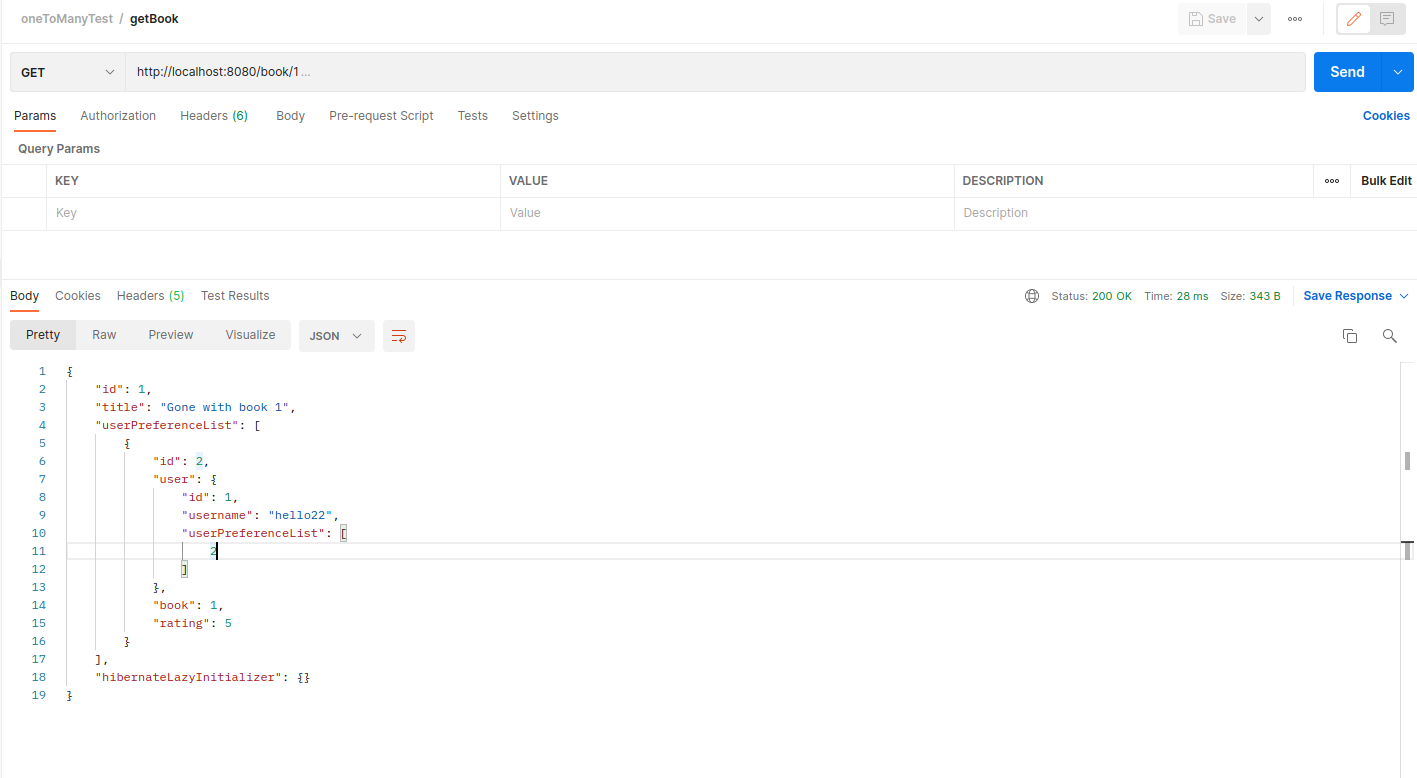Open the Test Results tab
Image resolution: width=1417 pixels, height=778 pixels.
pos(235,296)
